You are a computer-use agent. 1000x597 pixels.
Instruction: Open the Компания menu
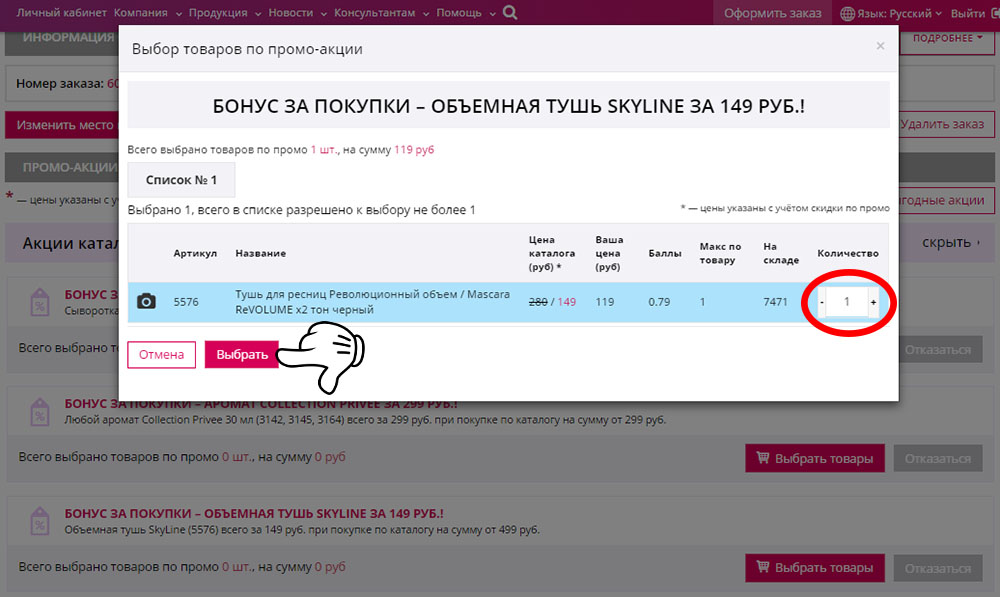pyautogui.click(x=147, y=13)
